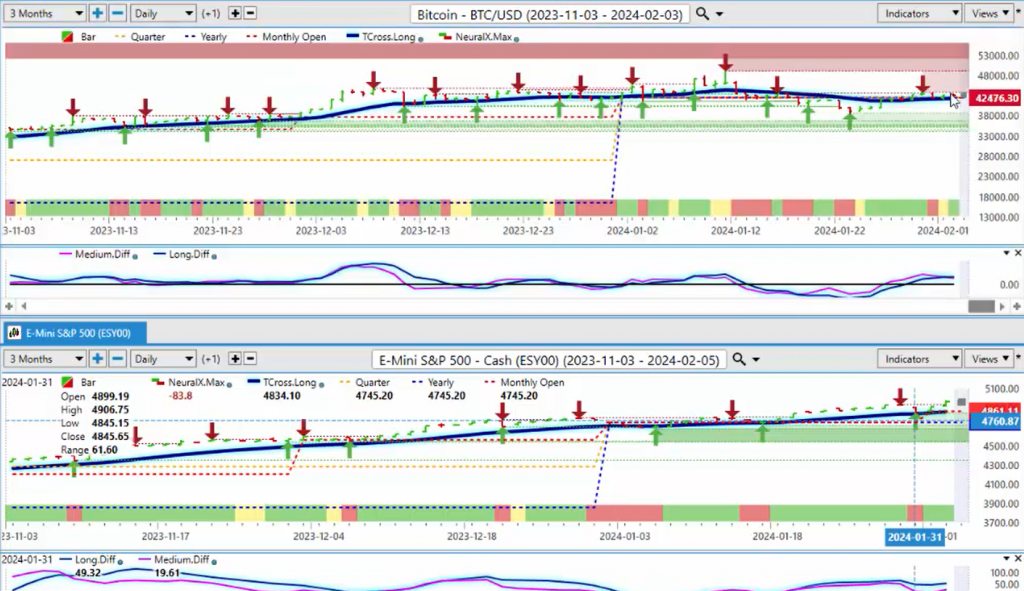Image resolution: width=1024 pixels, height=591 pixels.
Task: Expand the E-Mini chart Views dropdown
Action: [990, 359]
